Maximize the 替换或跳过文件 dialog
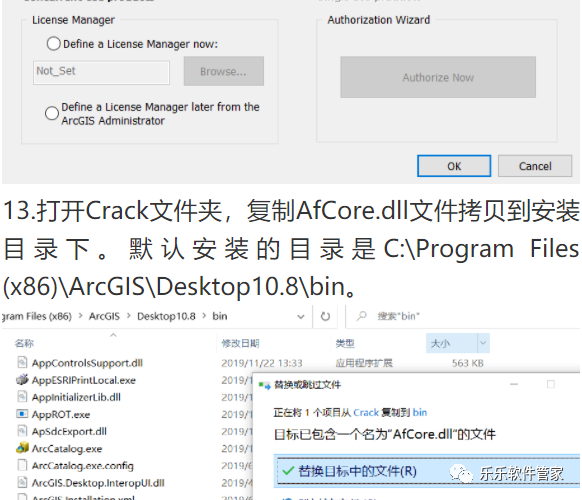Viewport: 582px width, 500px height. pos(551,384)
